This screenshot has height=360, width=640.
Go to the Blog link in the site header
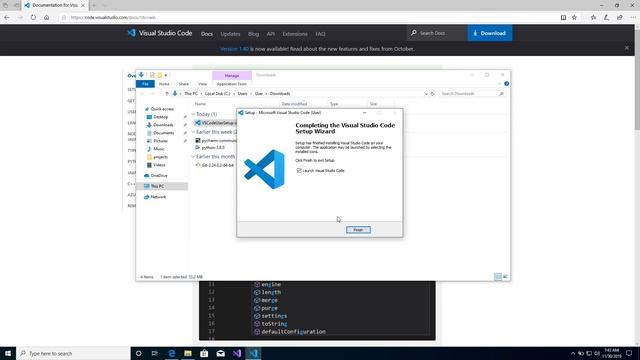(x=253, y=34)
